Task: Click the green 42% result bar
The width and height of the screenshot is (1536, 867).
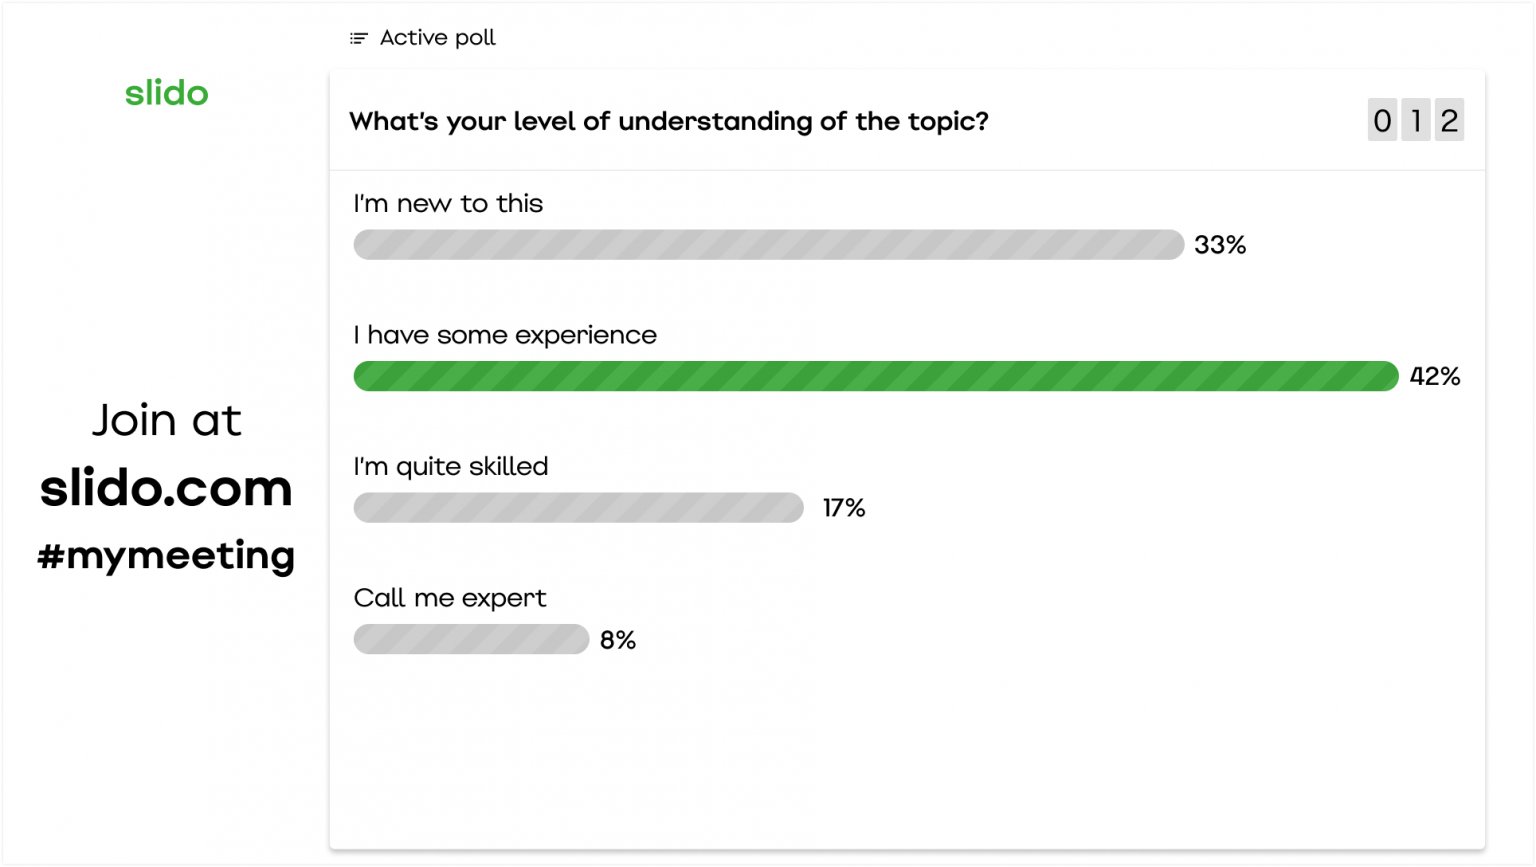Action: [x=875, y=376]
